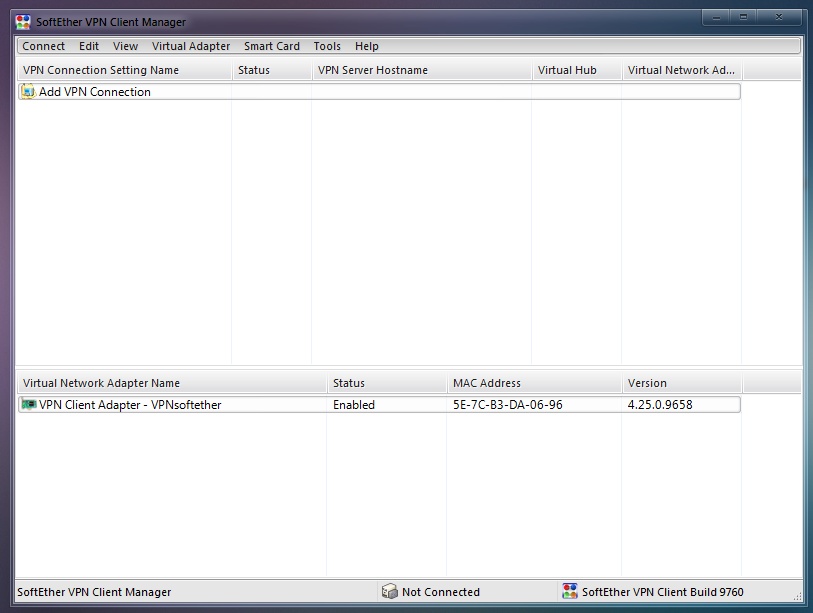Open the View menu
813x613 pixels.
click(x=125, y=46)
